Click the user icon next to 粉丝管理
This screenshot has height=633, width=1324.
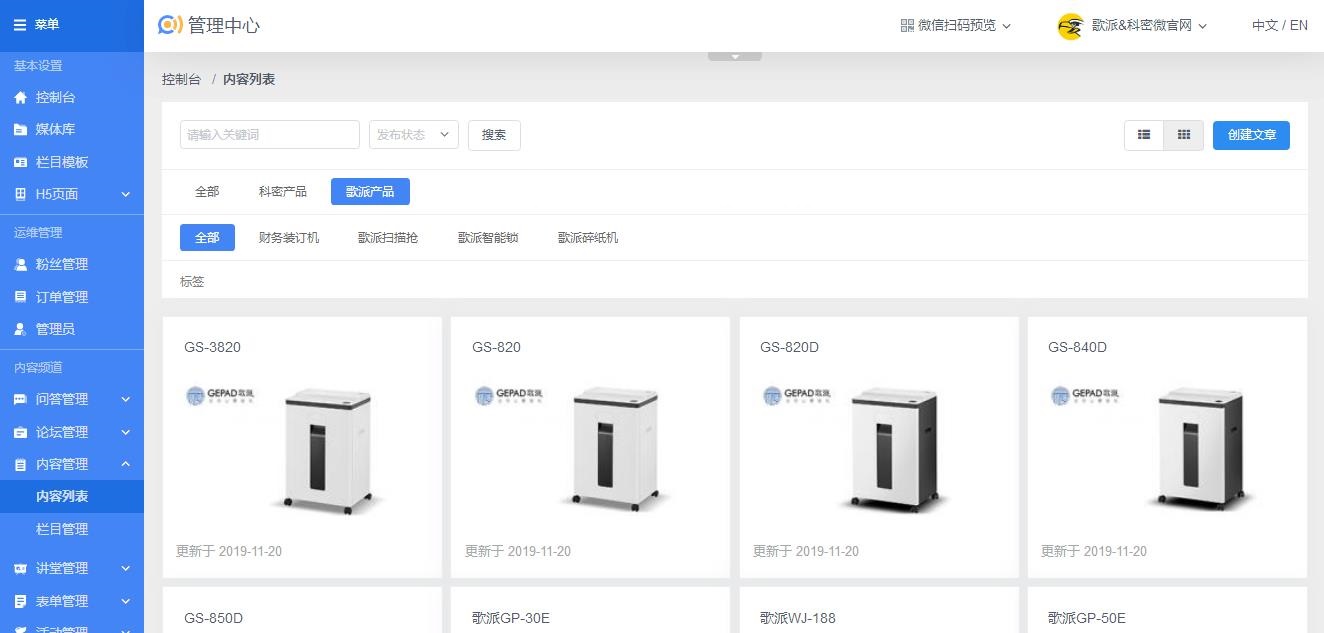(x=20, y=265)
